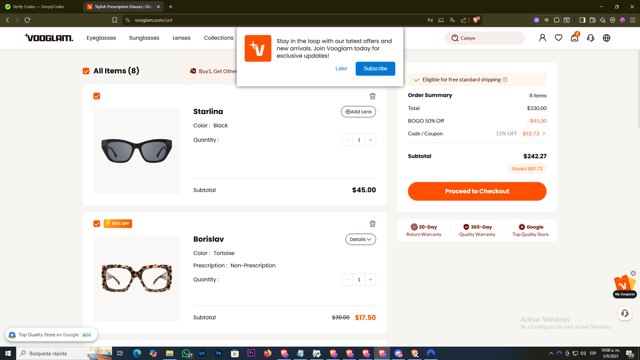Click the site search field

[x=484, y=38]
